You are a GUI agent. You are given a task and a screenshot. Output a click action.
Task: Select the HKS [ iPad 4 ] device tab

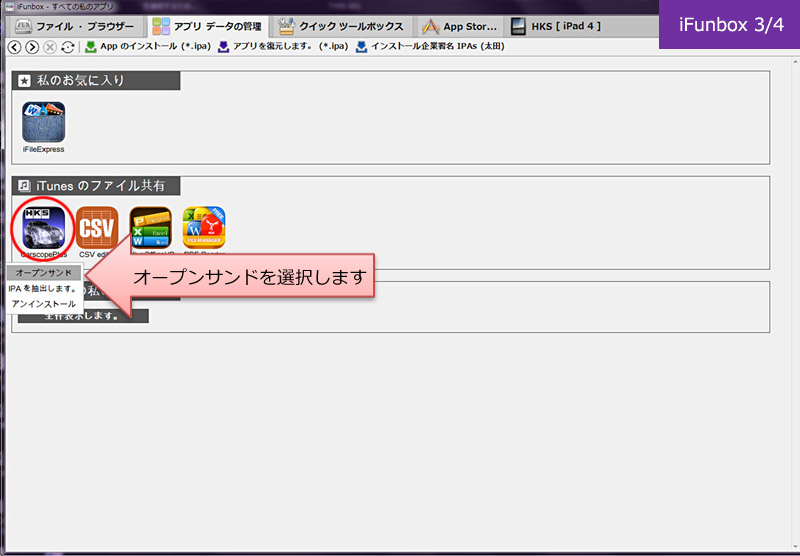556,26
